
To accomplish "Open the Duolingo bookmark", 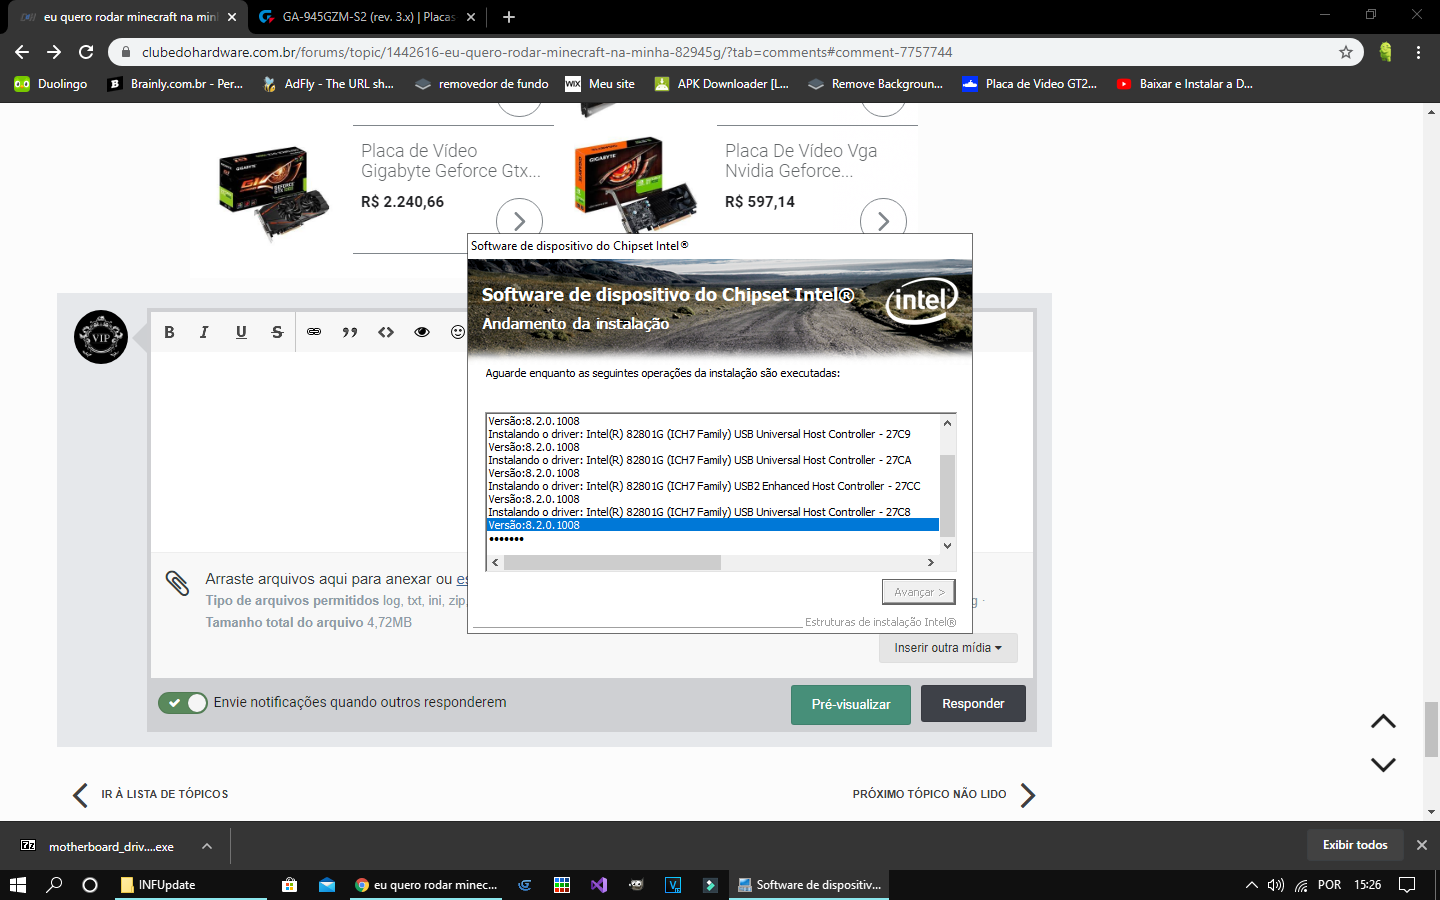I will [51, 84].
